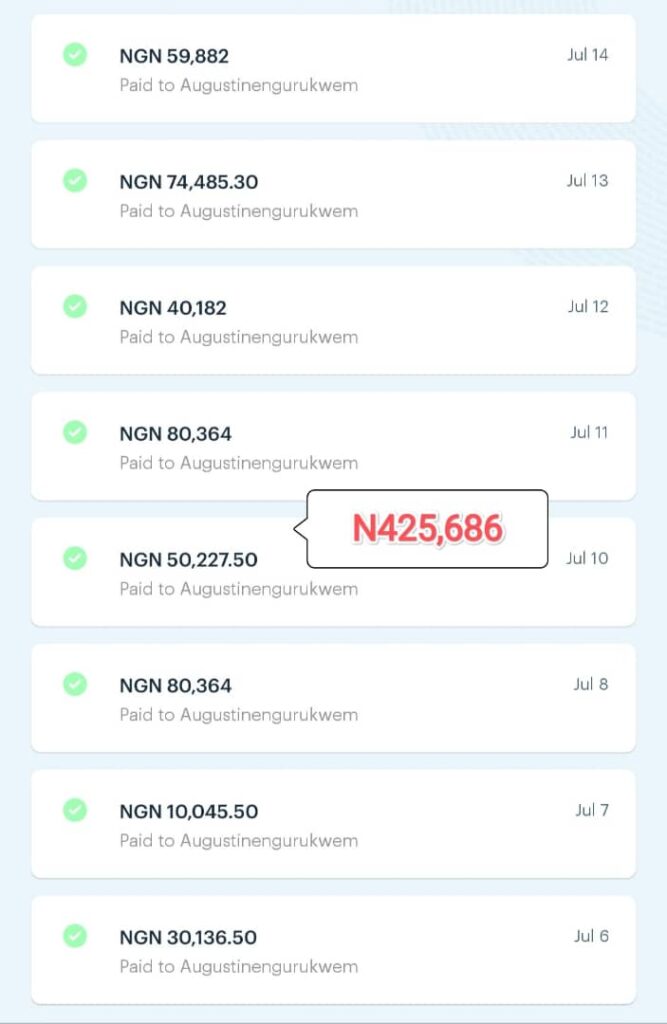Open the NGN 74,485.30 transaction
Screen dimensions: 667x1024
click(333, 195)
